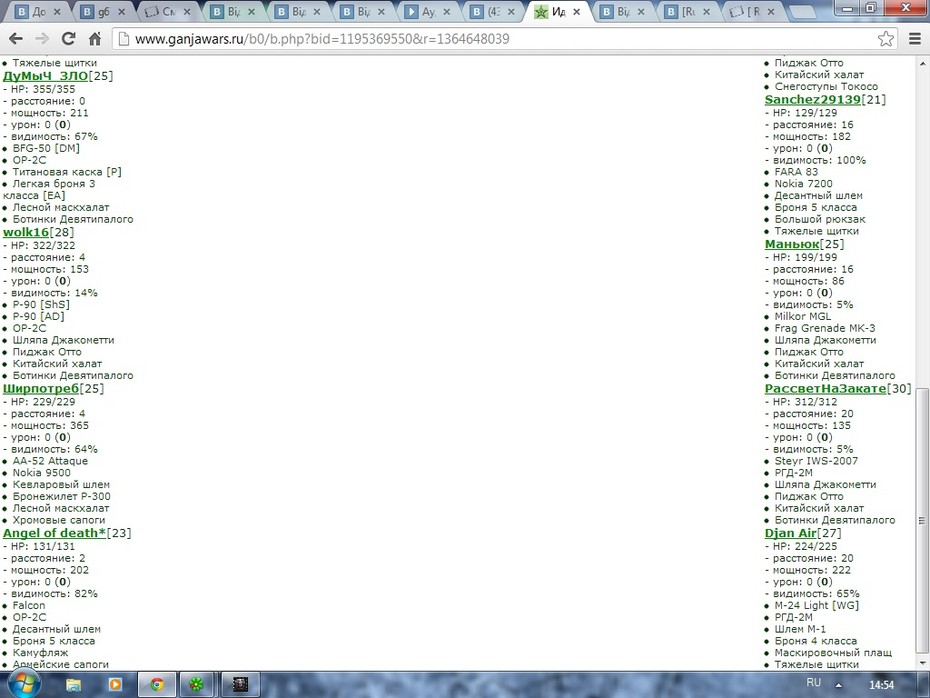Image resolution: width=930 pixels, height=698 pixels.
Task: Select the 'Nokia 7200' item text
Action: pos(804,184)
